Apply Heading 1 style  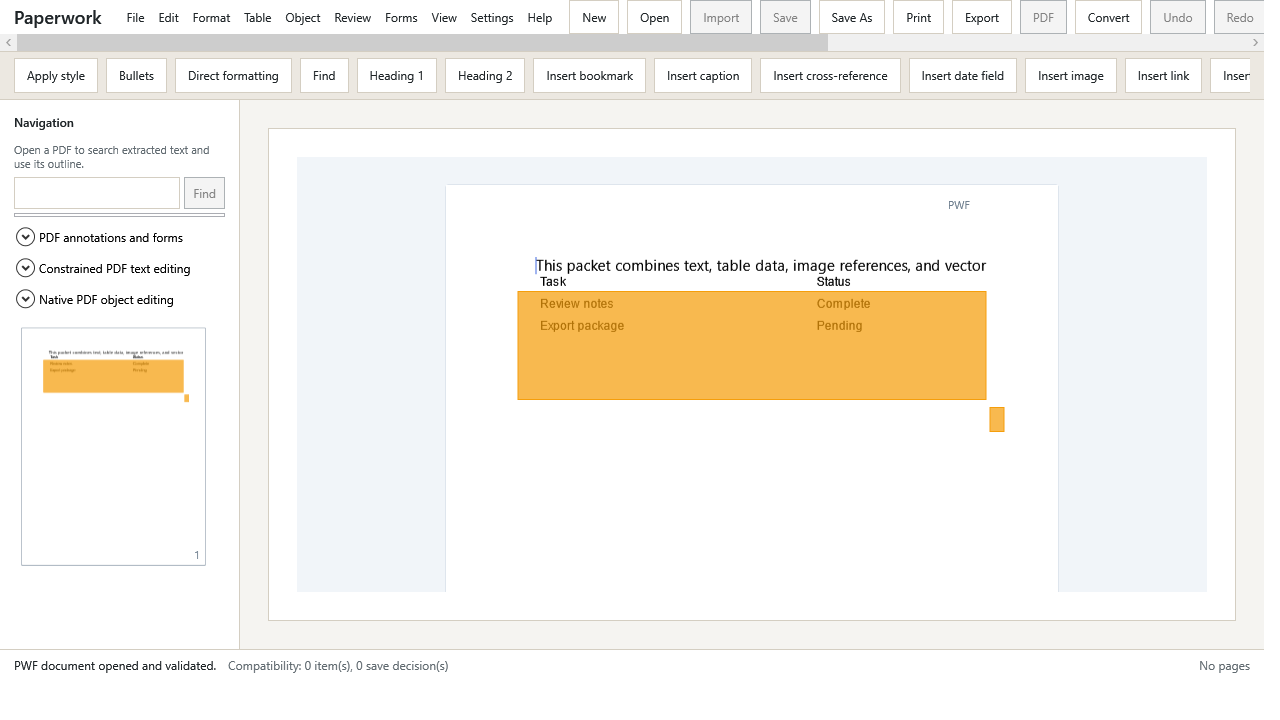tap(397, 76)
